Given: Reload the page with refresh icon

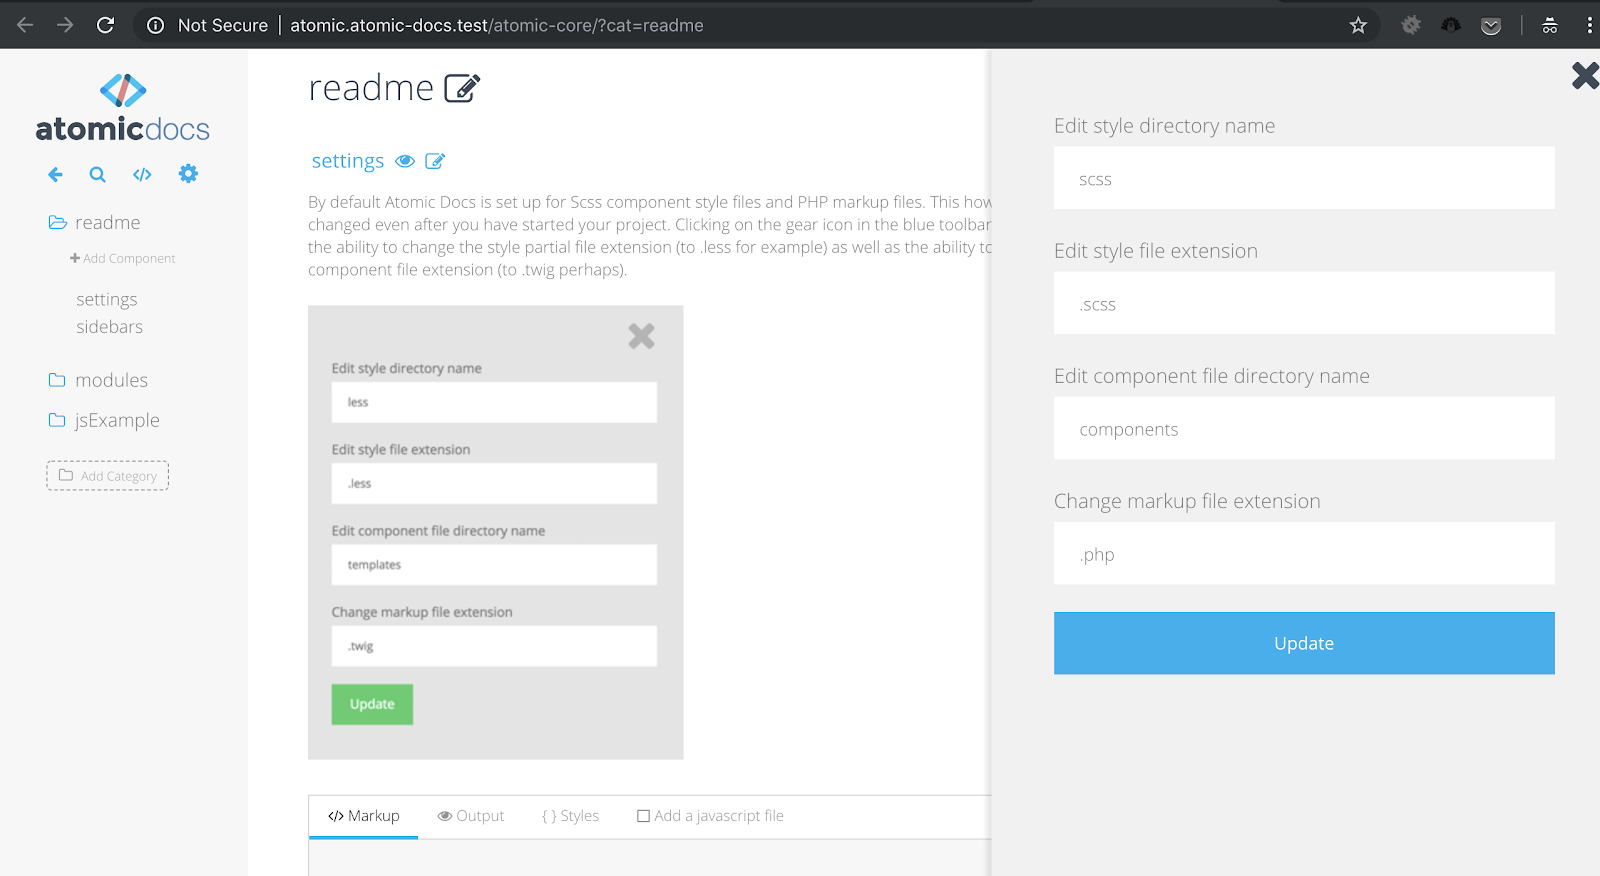Looking at the screenshot, I should coord(105,25).
